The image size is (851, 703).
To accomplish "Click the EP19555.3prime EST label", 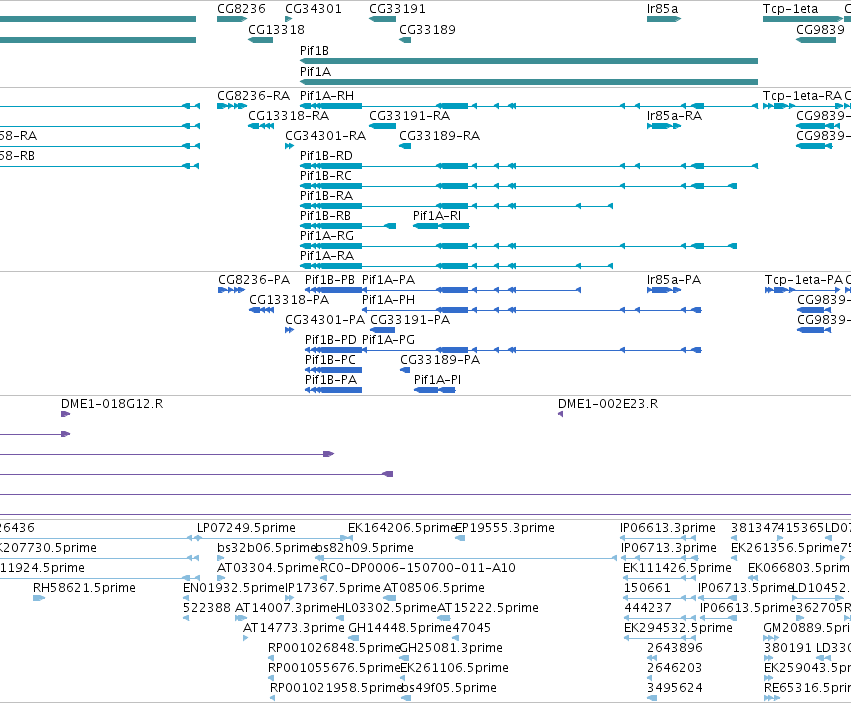I will tap(505, 528).
